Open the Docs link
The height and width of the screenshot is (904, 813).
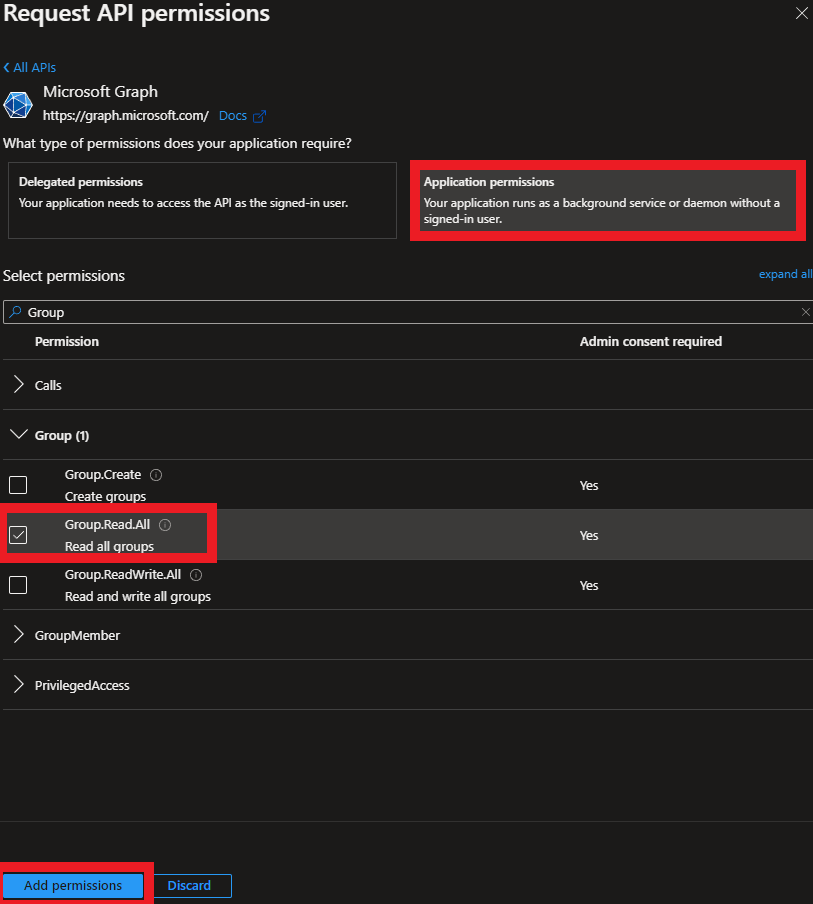coord(233,116)
